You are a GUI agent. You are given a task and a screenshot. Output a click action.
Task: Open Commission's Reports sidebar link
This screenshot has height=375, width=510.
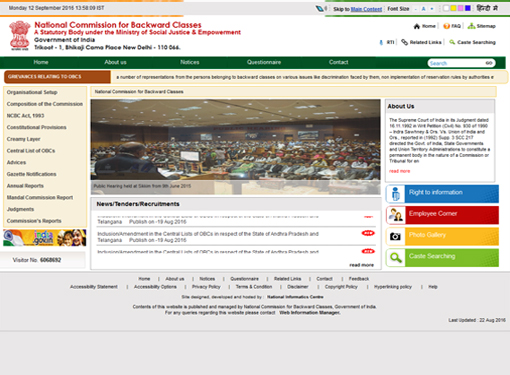tap(34, 221)
